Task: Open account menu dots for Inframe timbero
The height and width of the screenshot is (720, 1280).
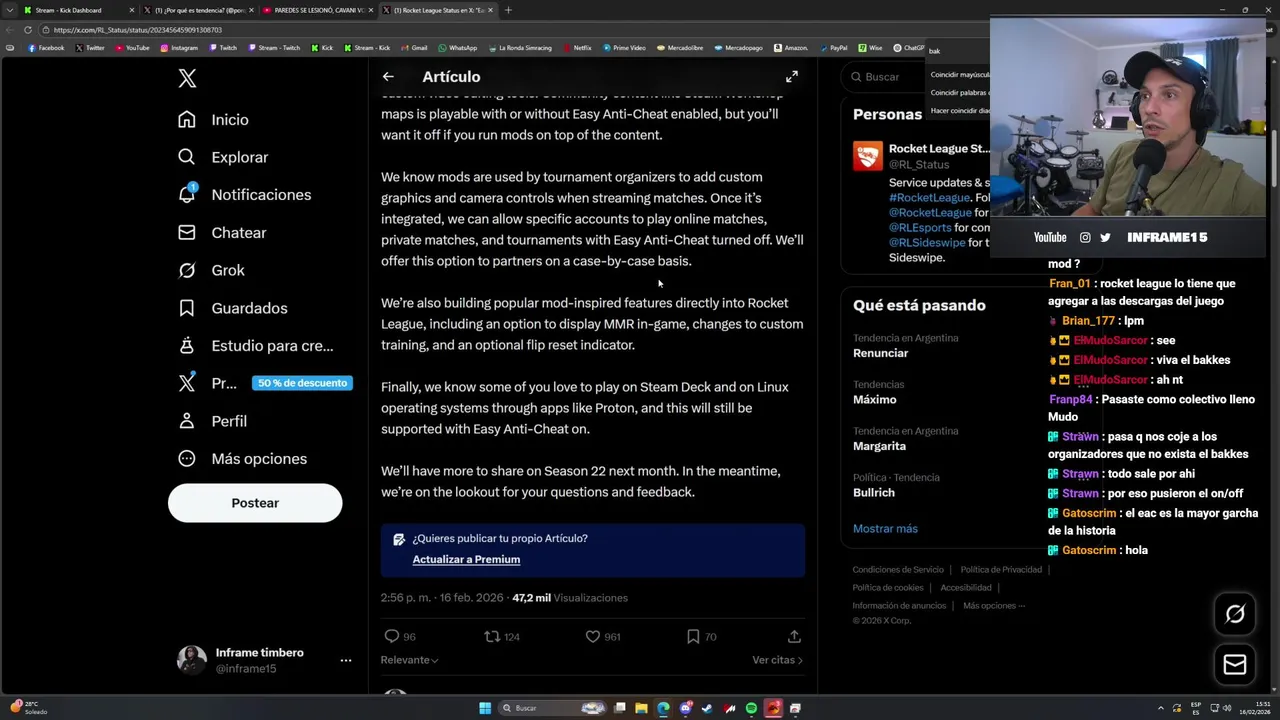Action: [346, 660]
